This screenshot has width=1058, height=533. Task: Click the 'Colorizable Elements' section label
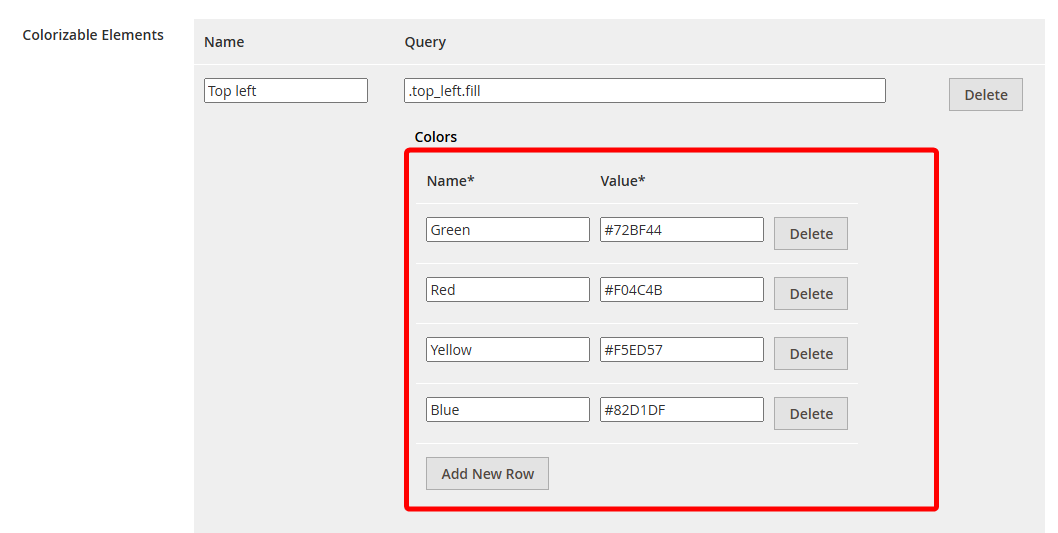(93, 35)
